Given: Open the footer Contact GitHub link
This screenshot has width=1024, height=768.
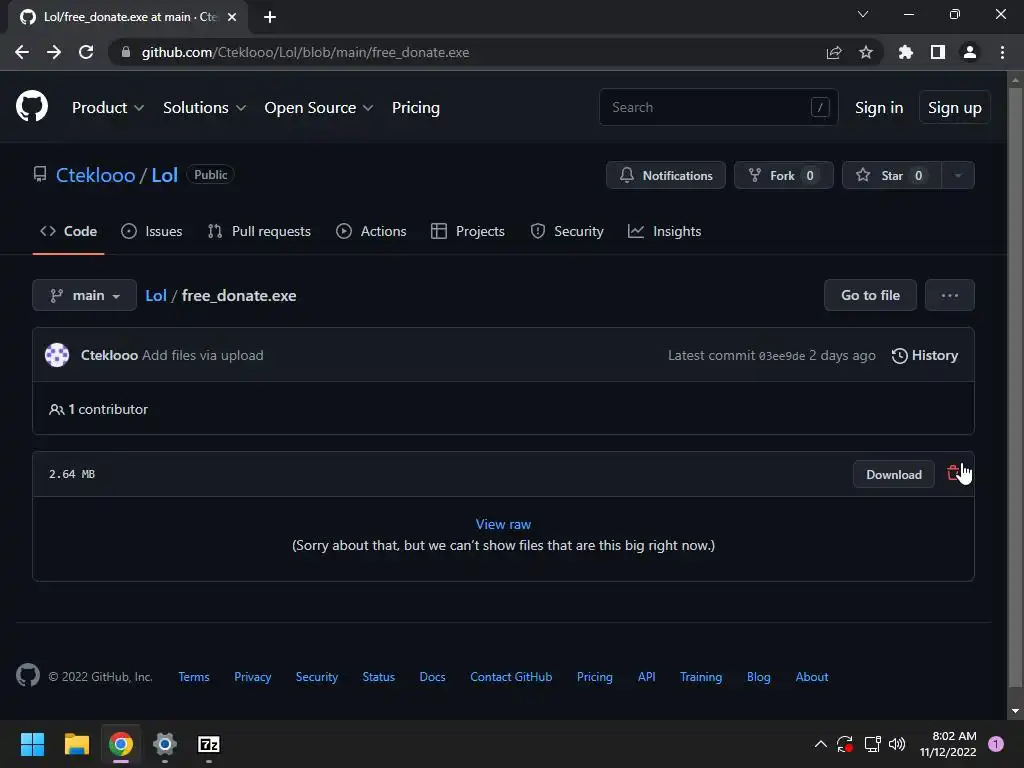Looking at the screenshot, I should (511, 677).
